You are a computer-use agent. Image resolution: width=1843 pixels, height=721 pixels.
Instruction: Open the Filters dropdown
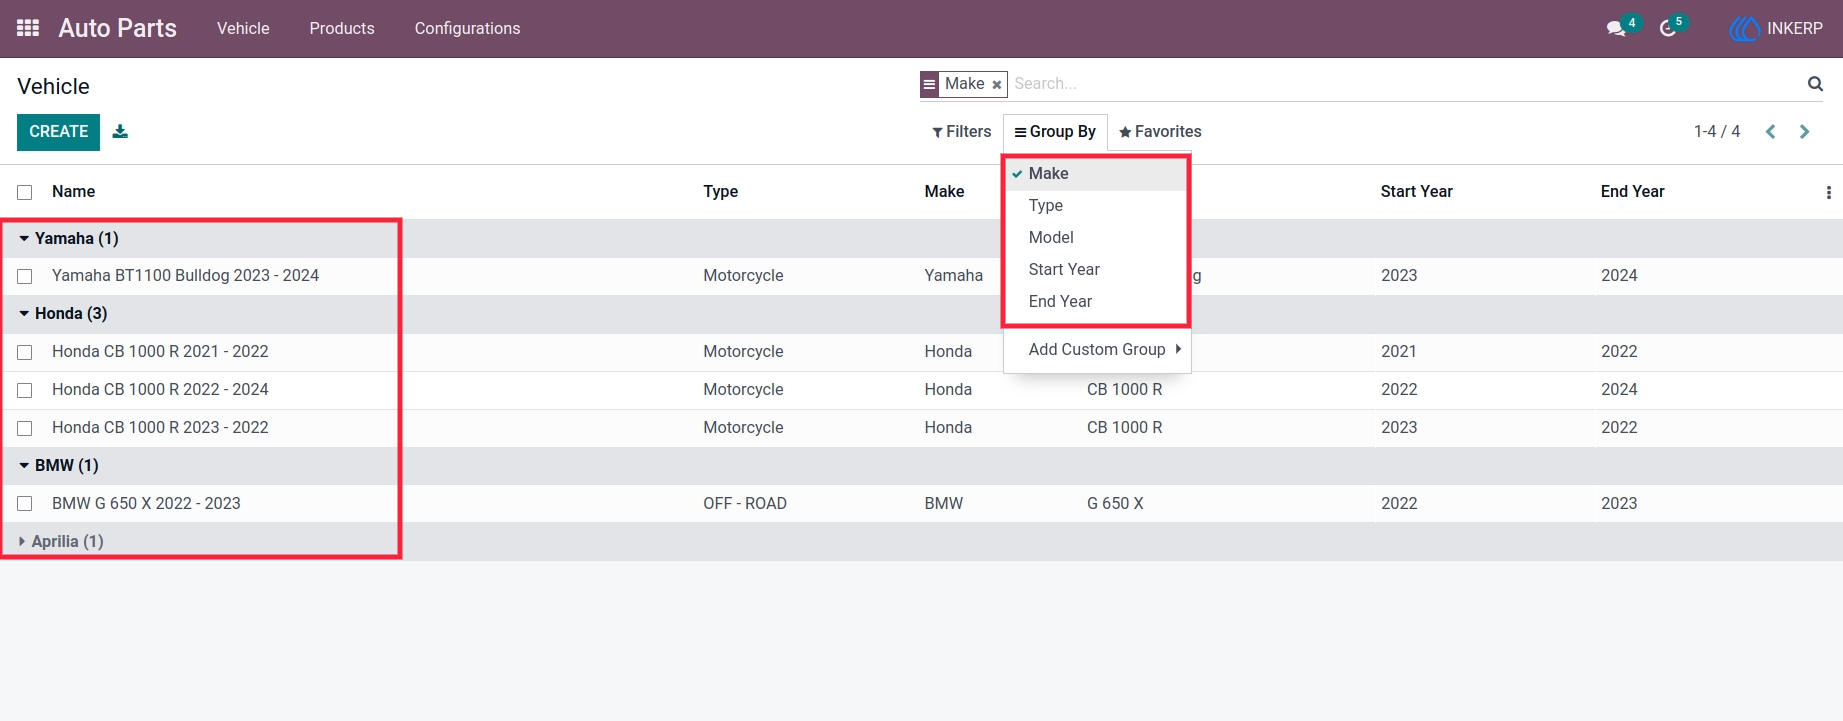[x=961, y=131]
